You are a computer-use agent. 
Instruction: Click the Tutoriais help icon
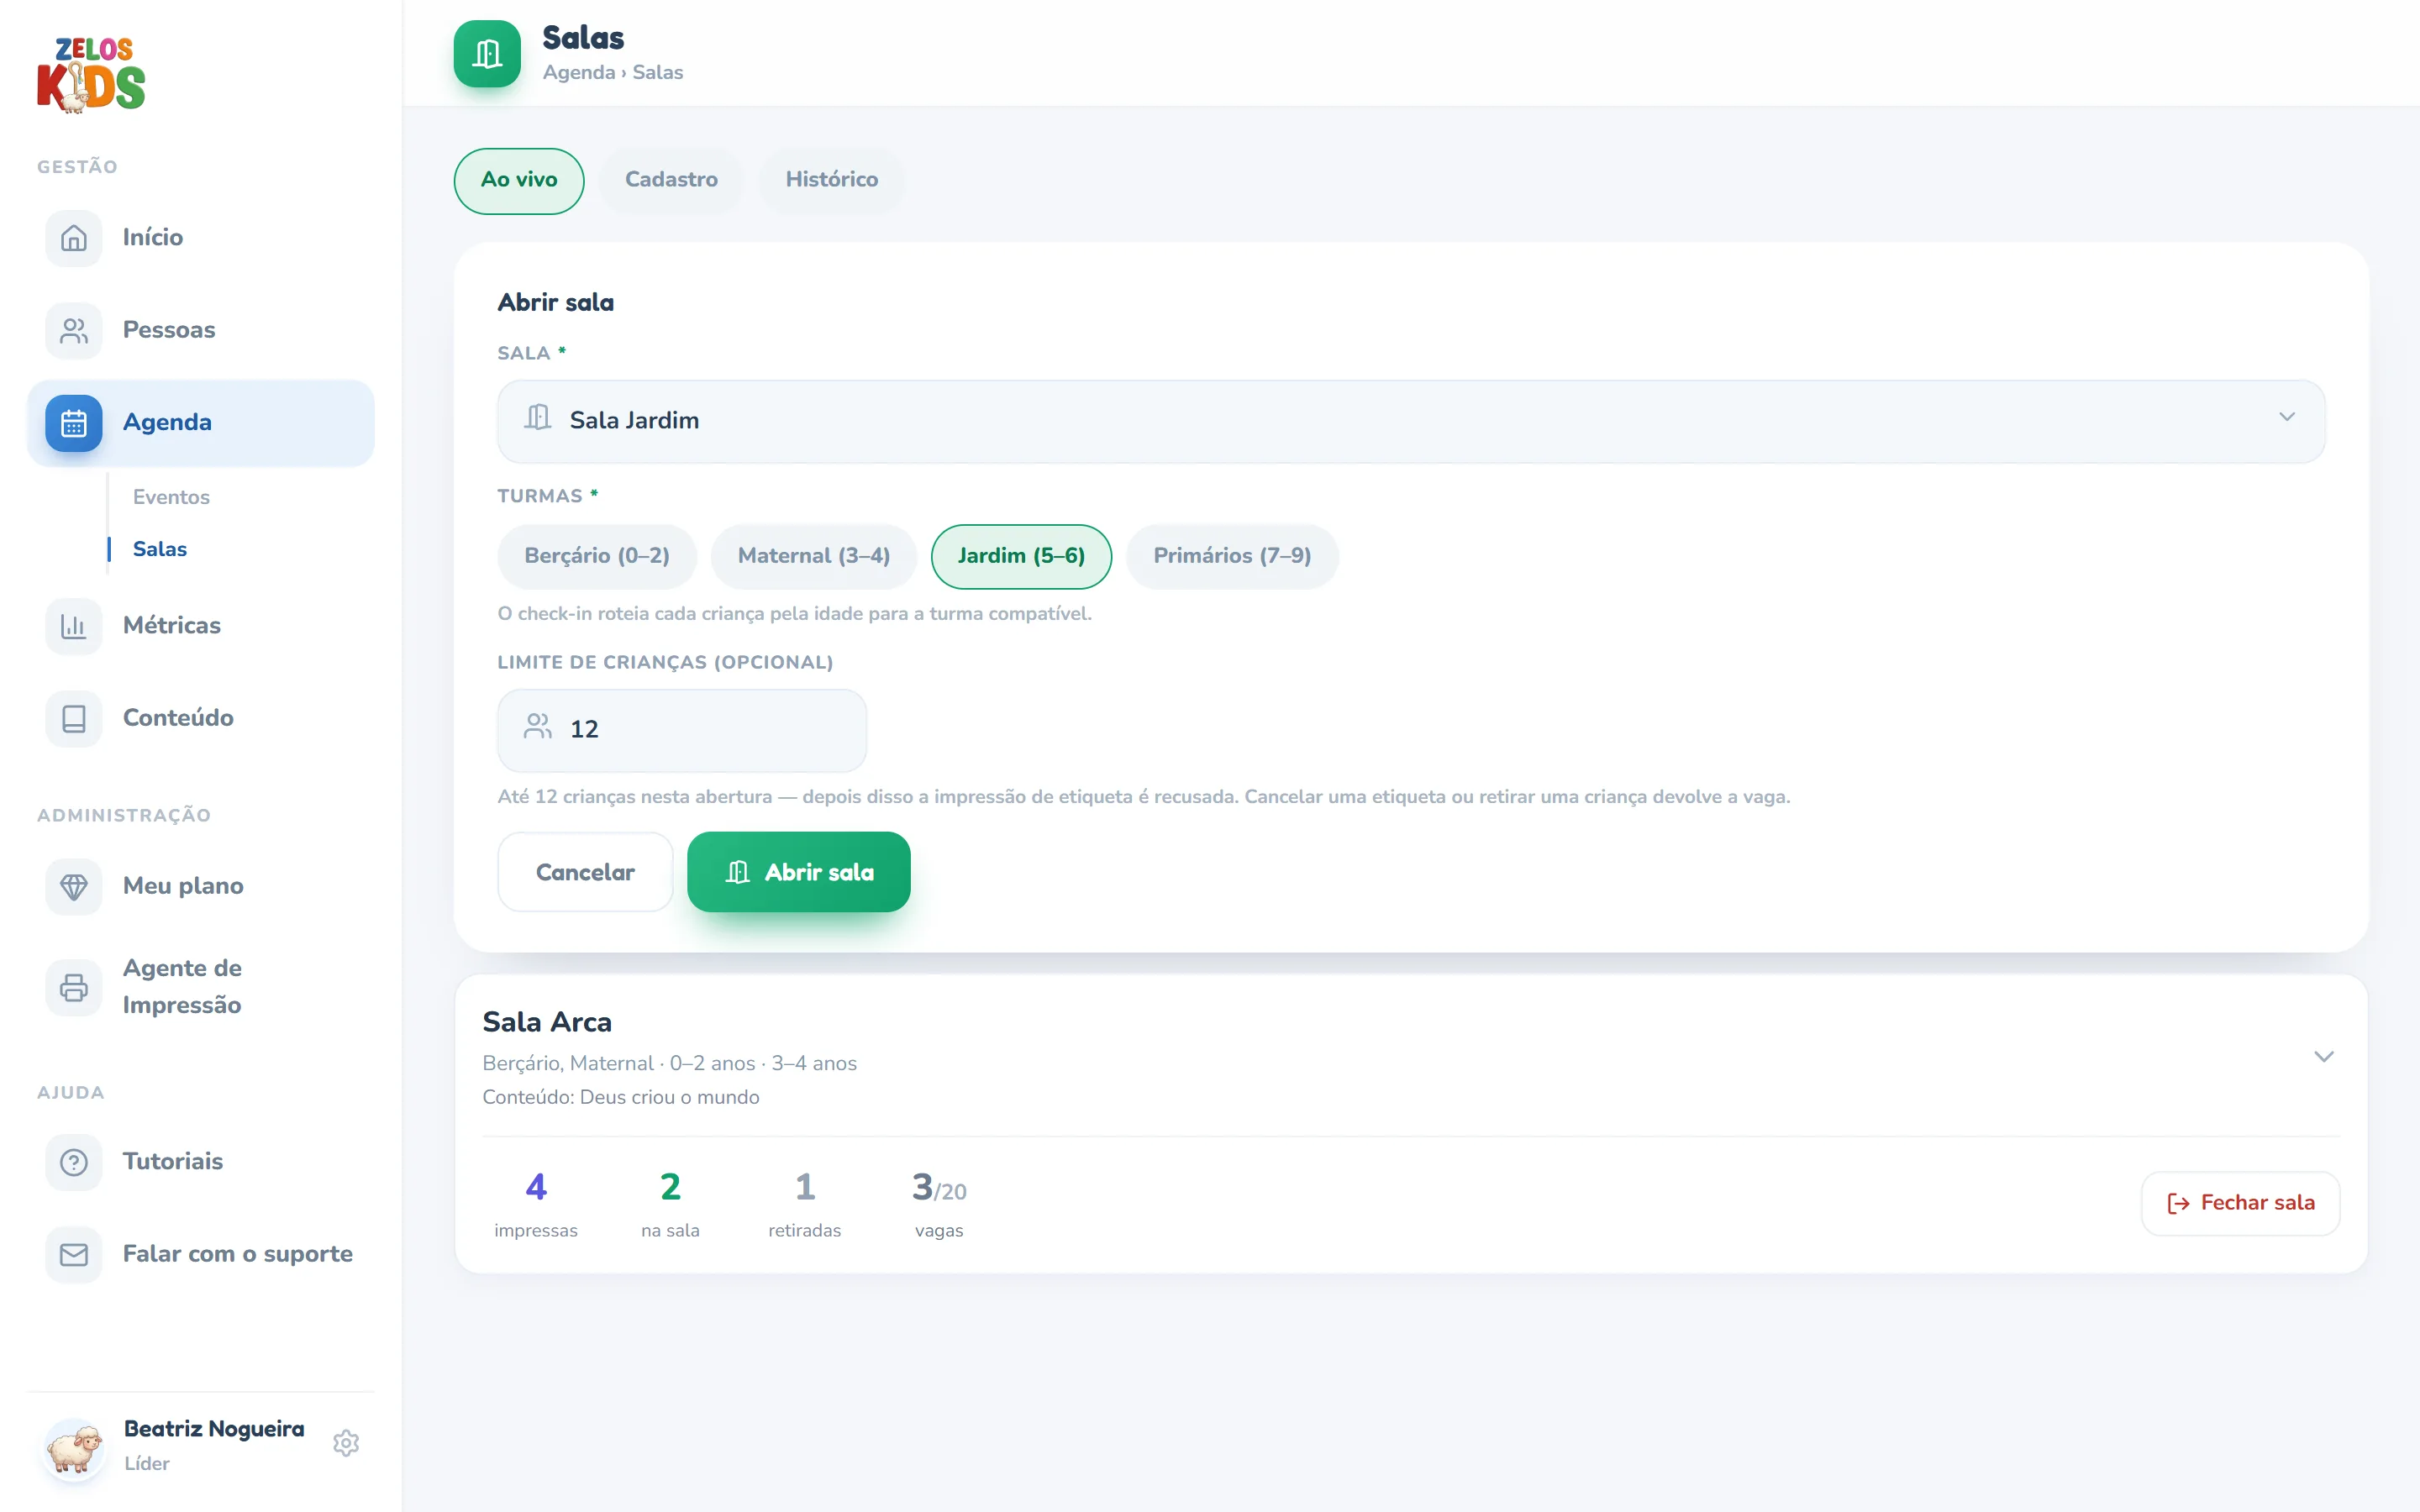coord(73,1162)
